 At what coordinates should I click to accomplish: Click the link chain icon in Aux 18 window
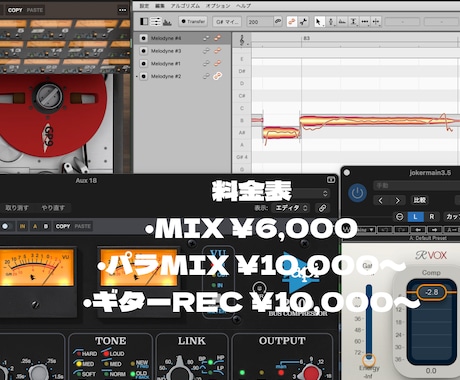point(322,208)
